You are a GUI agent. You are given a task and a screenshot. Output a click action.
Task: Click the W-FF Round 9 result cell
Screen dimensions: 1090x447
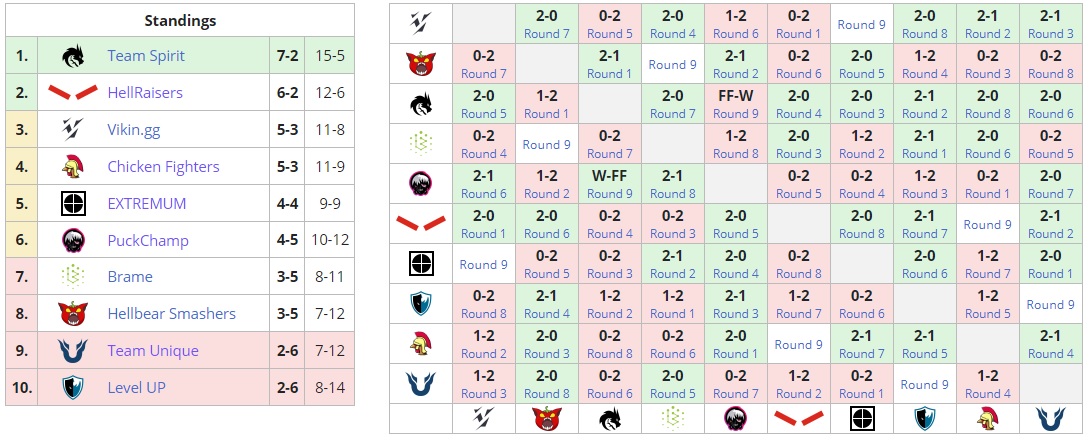pyautogui.click(x=609, y=185)
